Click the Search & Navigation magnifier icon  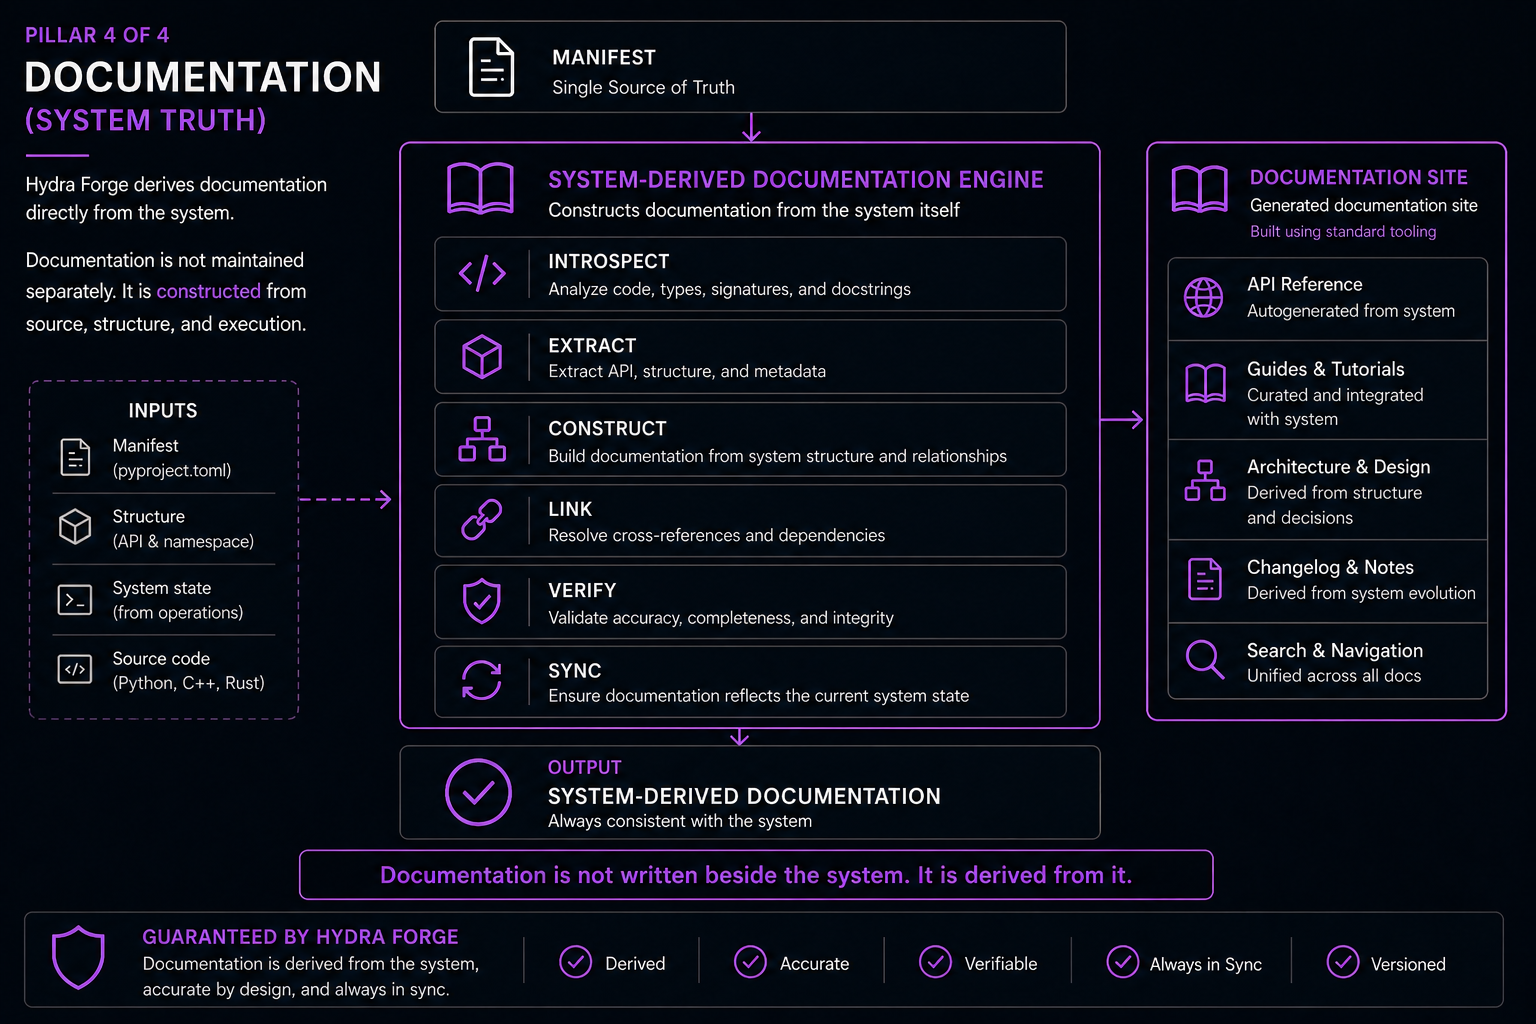[1204, 659]
